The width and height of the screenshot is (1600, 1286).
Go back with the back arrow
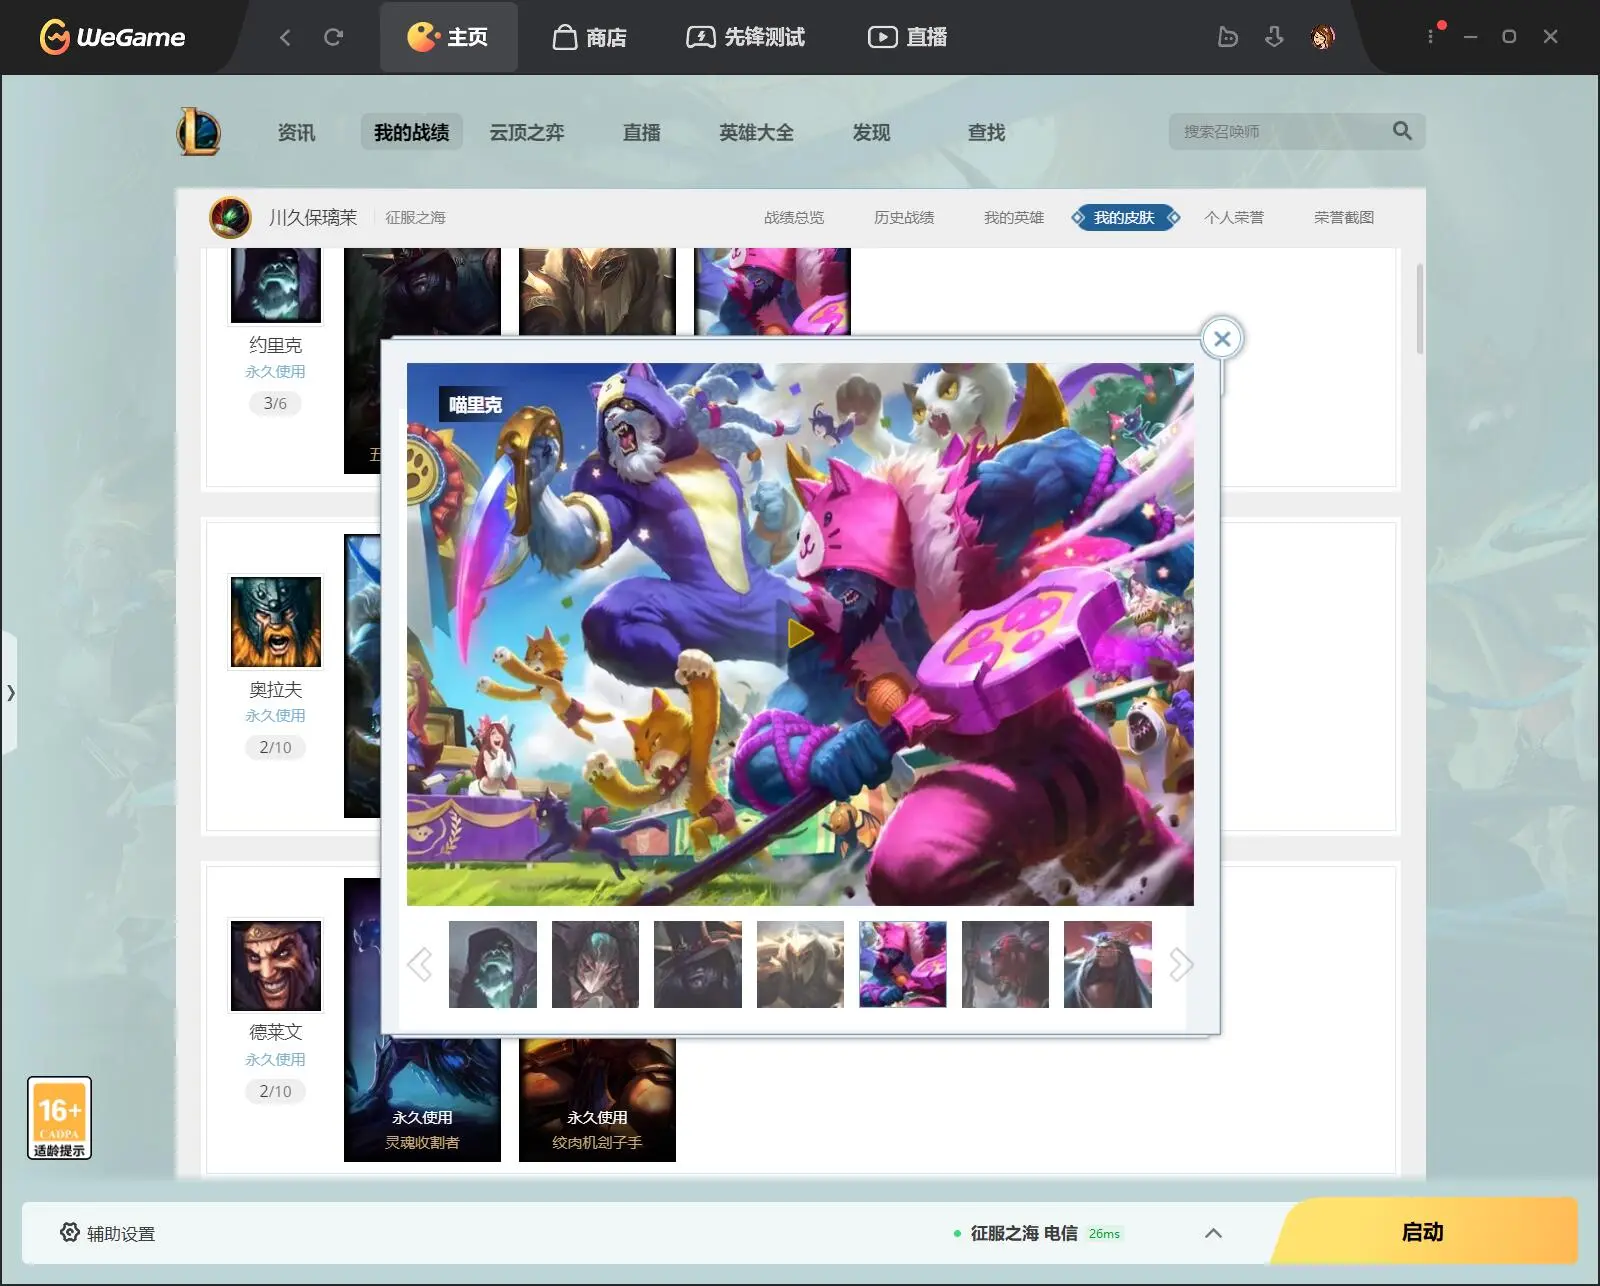point(286,37)
